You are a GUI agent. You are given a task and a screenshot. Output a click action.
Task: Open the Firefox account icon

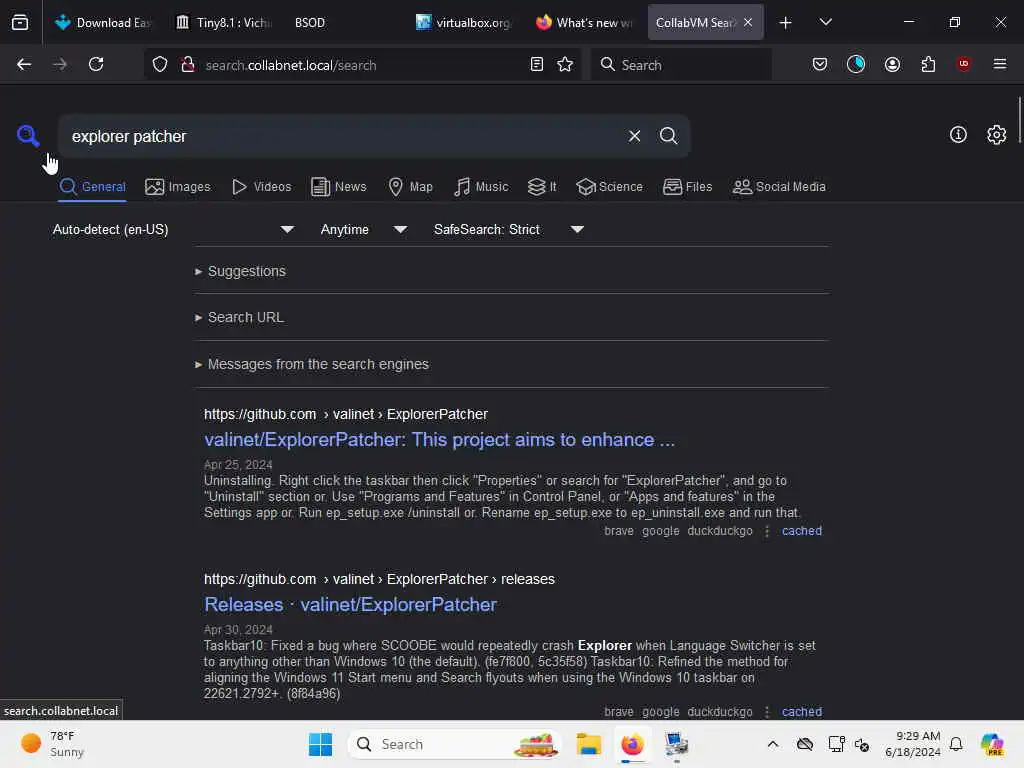point(892,64)
